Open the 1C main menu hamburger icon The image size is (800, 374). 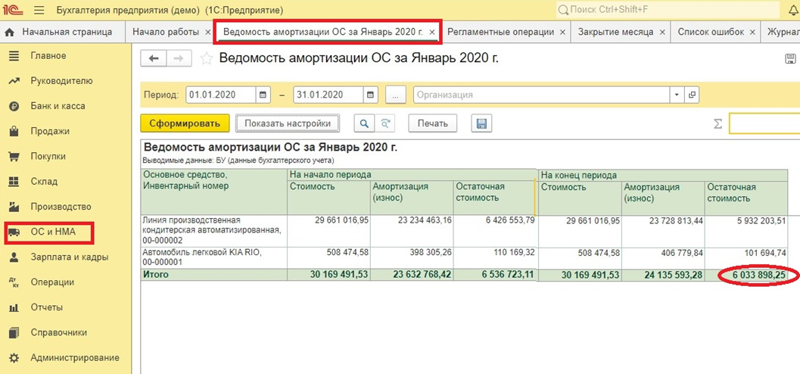(39, 10)
